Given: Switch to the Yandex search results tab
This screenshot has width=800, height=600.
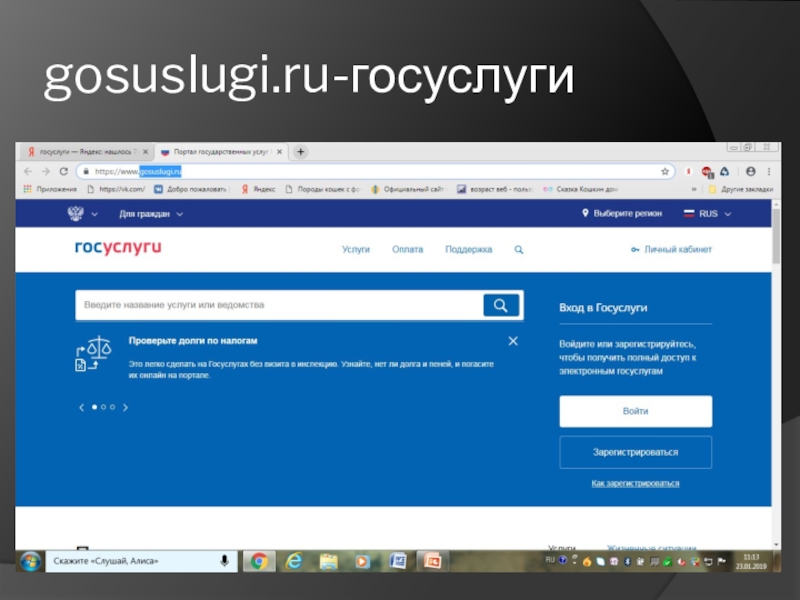Looking at the screenshot, I should coord(85,152).
